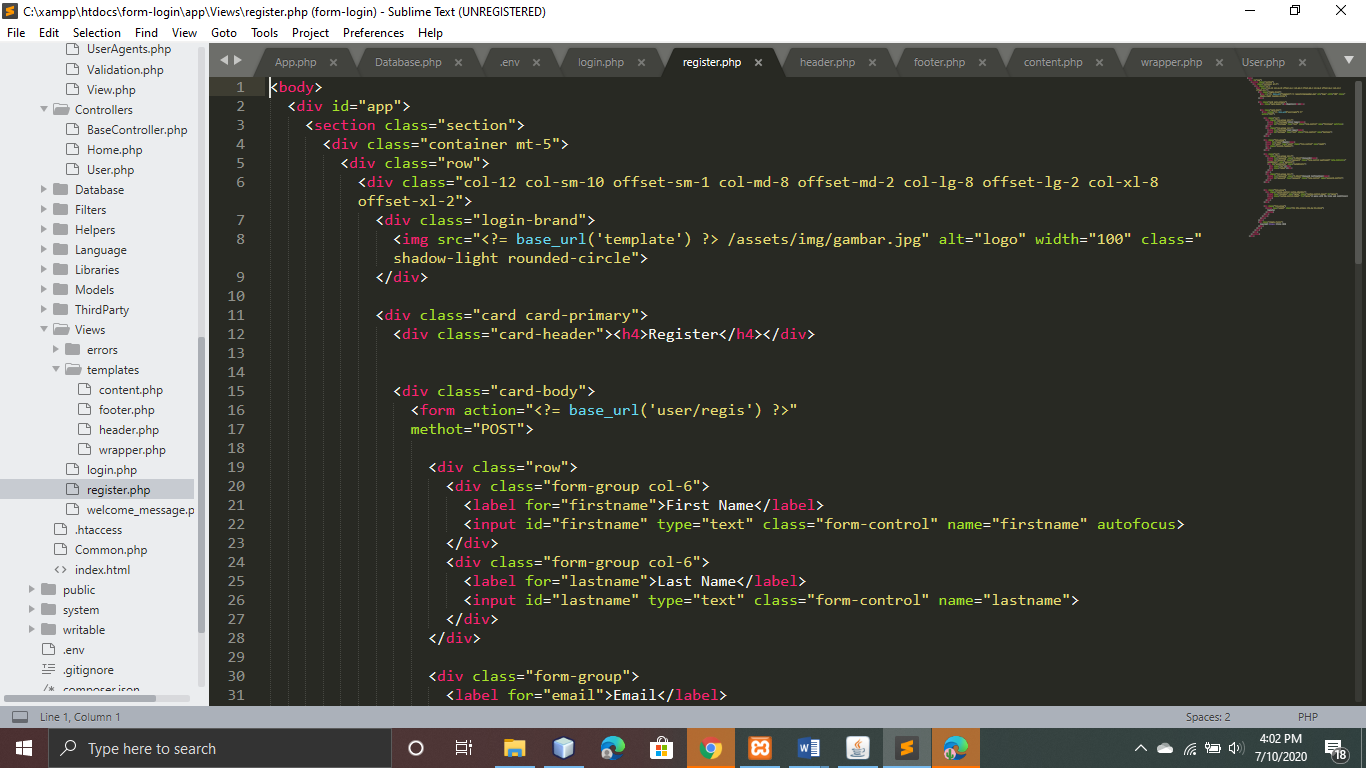Open XAMPP from the taskbar
Image resolution: width=1366 pixels, height=768 pixels.
[759, 748]
